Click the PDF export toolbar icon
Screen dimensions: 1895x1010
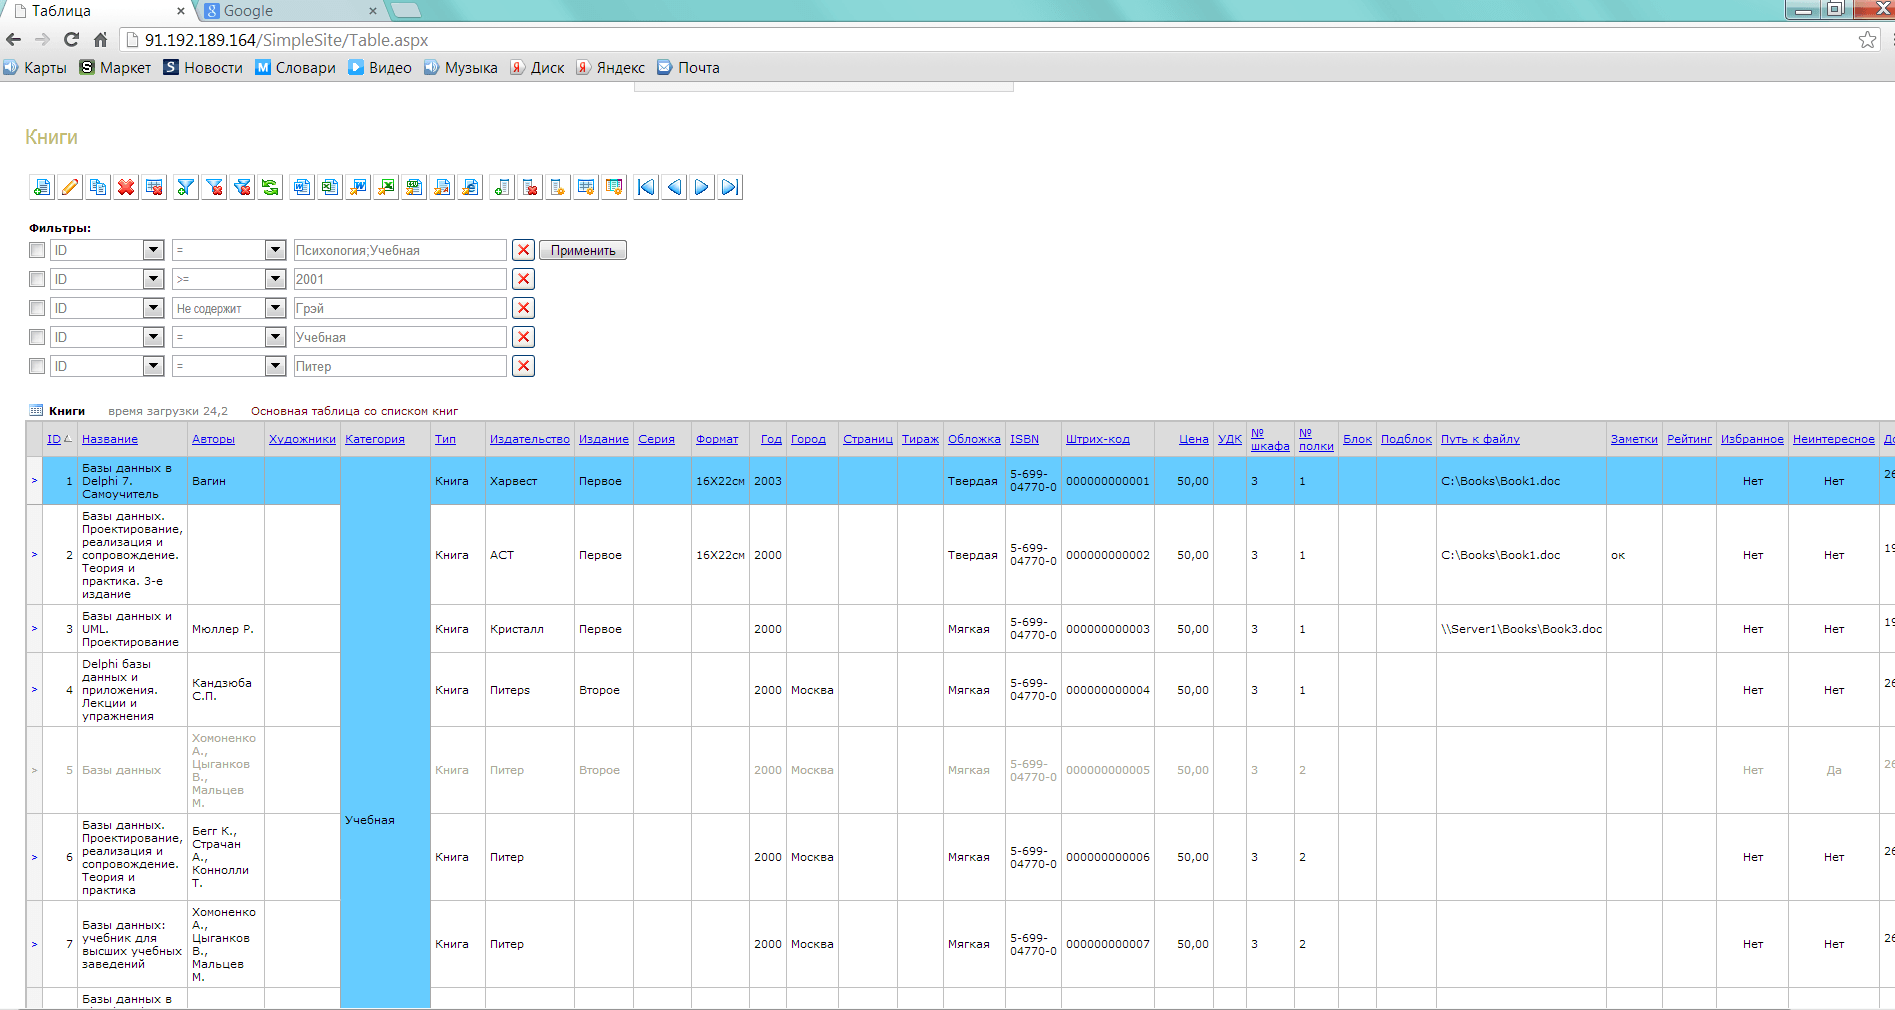coord(442,187)
